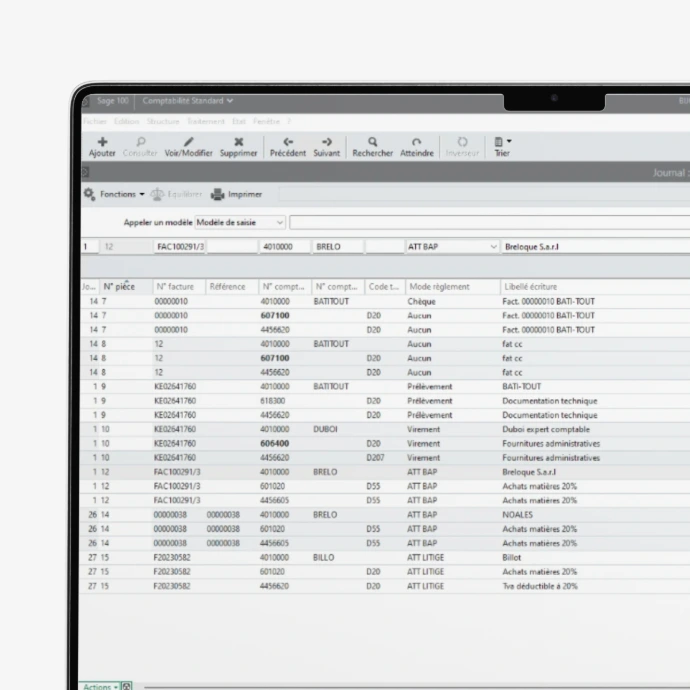This screenshot has width=690, height=690.
Task: Click the FAC100291/3 entry field
Action: (179, 247)
